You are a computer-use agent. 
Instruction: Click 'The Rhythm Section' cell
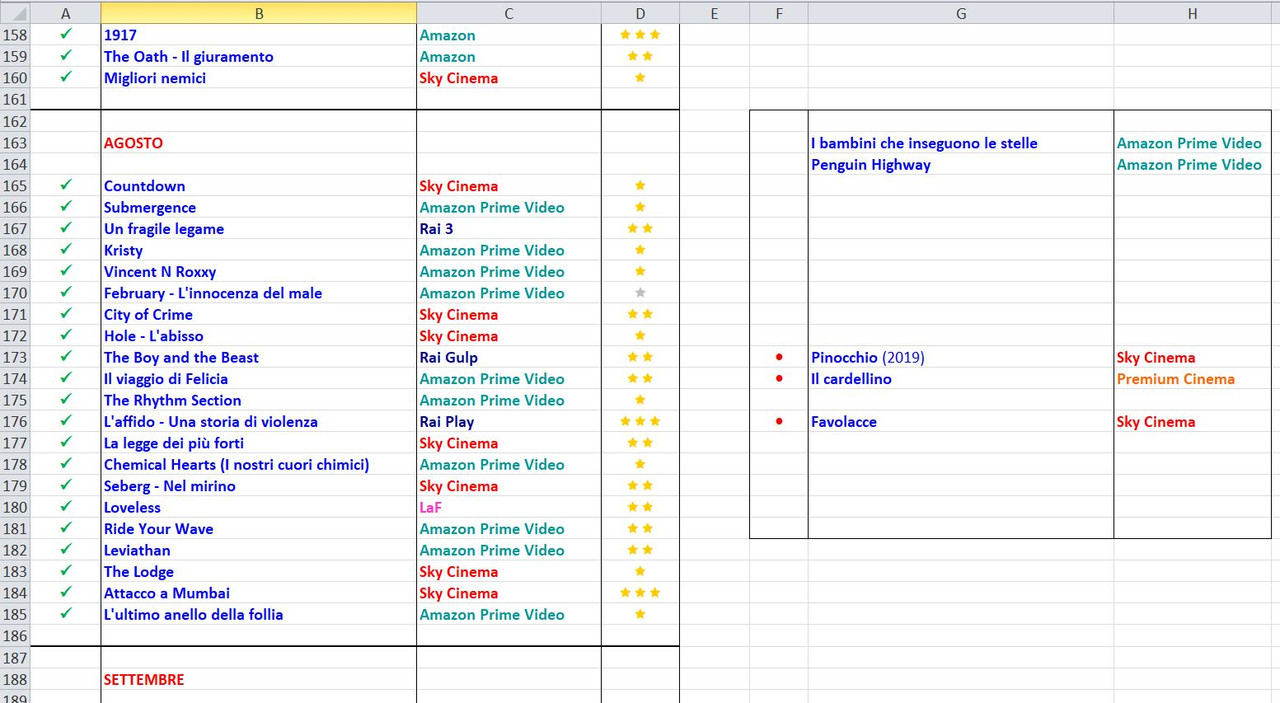(258, 400)
